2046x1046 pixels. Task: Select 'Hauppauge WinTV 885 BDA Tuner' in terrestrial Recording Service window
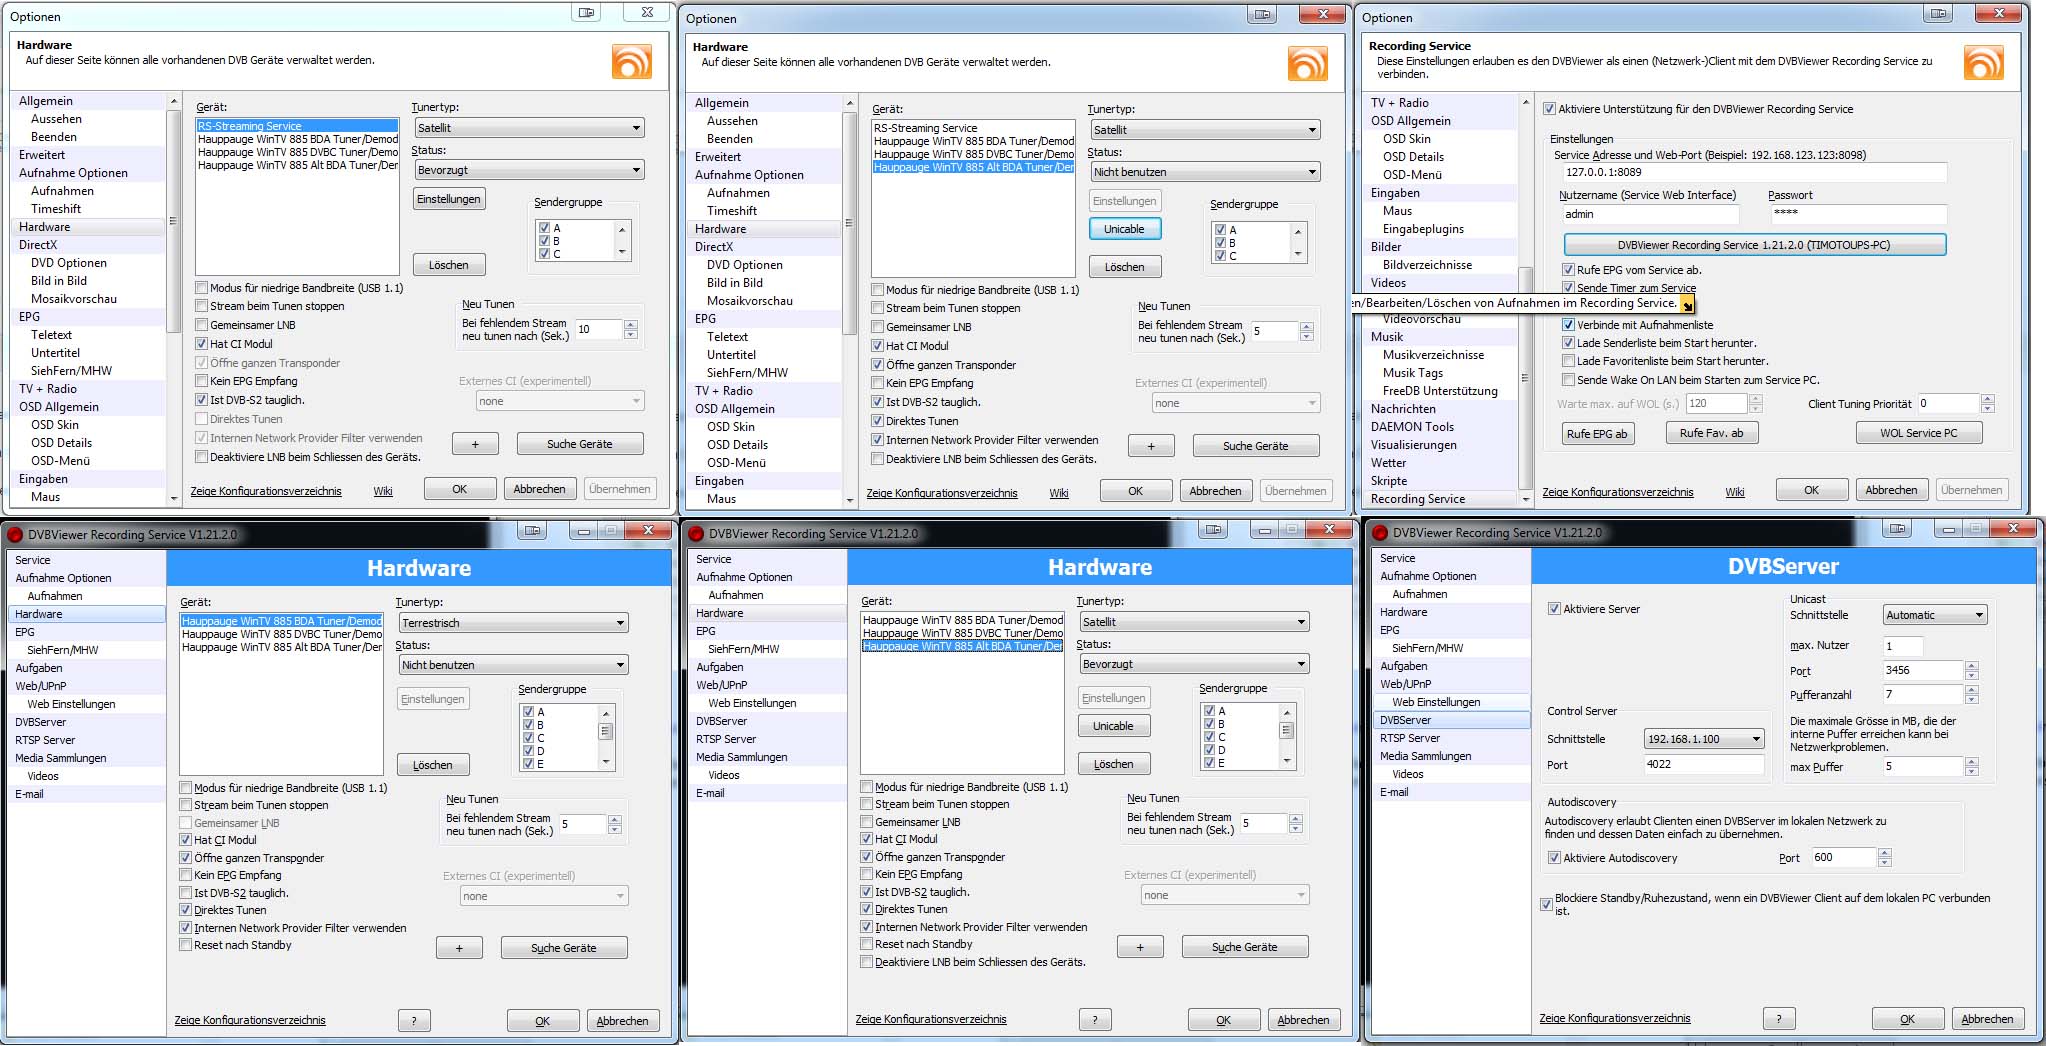(x=282, y=621)
